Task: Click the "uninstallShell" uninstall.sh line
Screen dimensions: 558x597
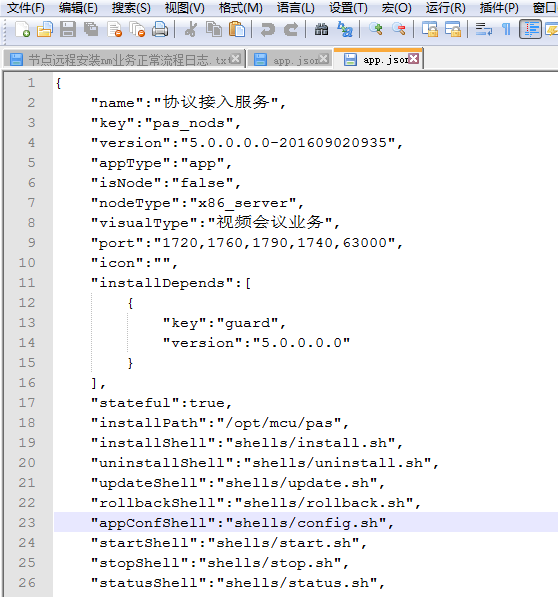Action: pos(265,463)
